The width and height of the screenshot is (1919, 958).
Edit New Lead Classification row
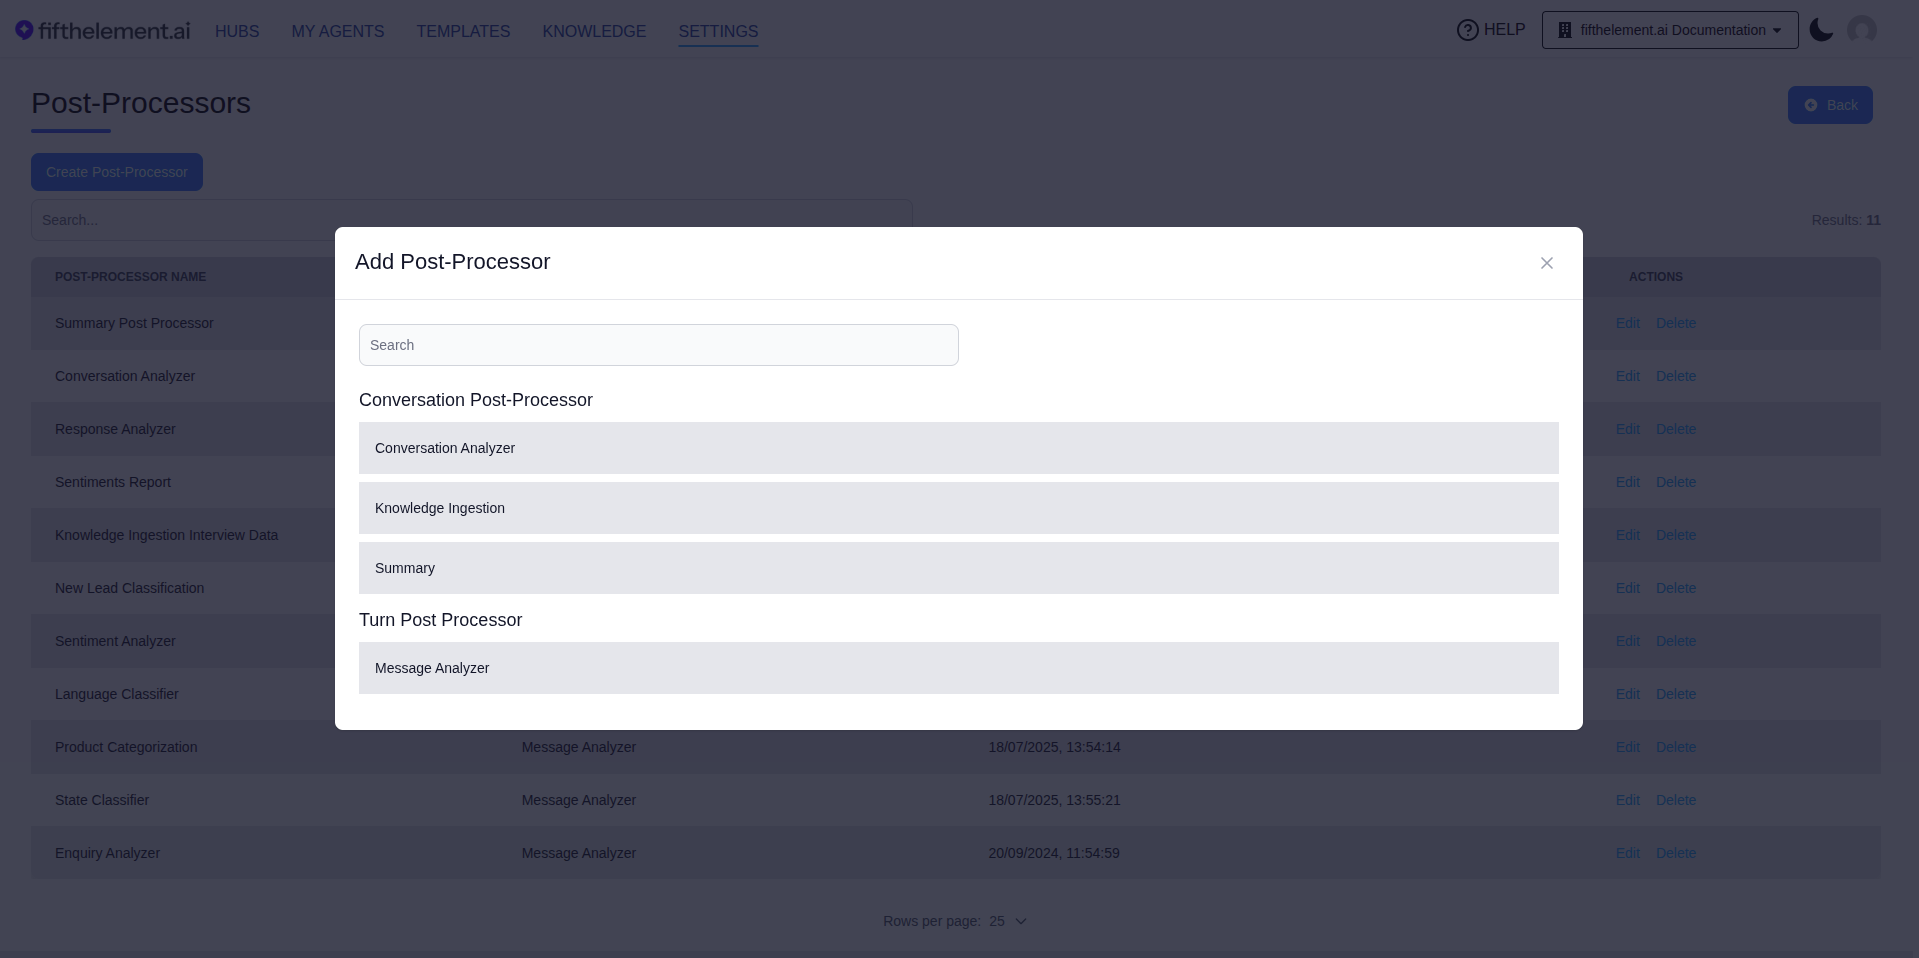1627,588
